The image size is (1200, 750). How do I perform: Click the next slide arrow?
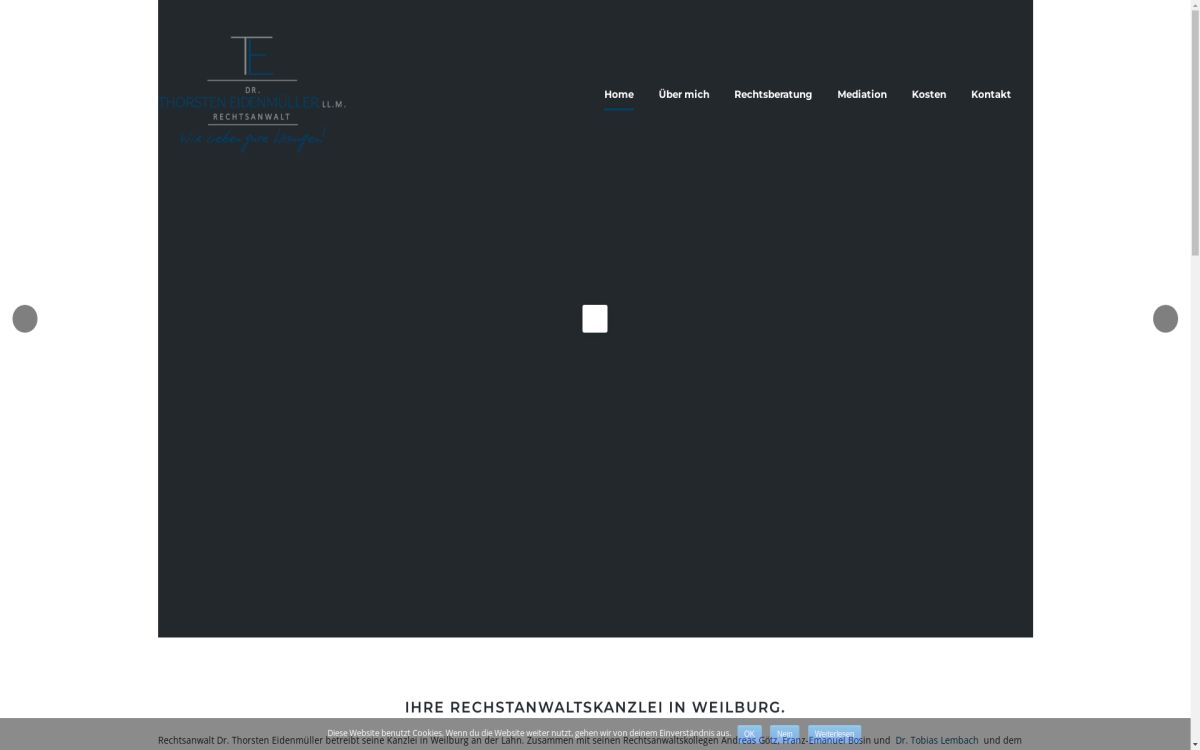tap(1165, 319)
